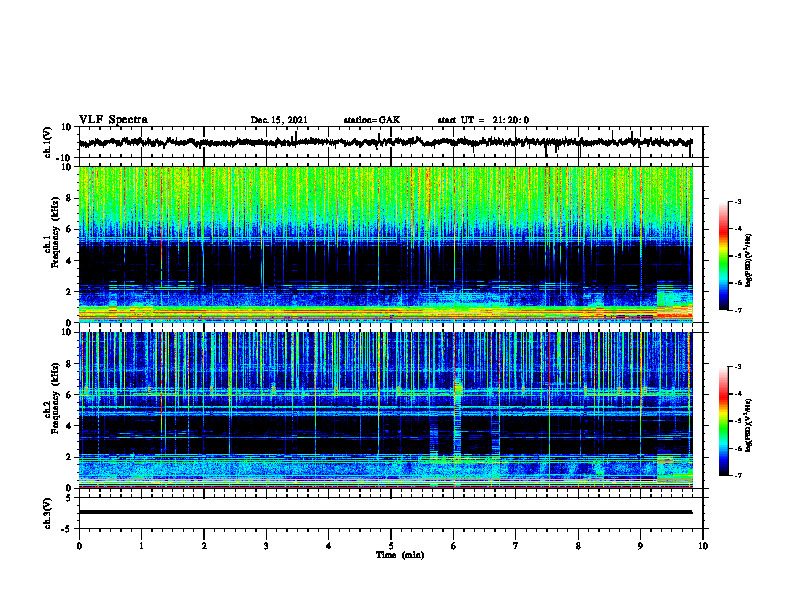792x612 pixels.
Task: Click the ch.3(V) axis label
Action: click(47, 513)
